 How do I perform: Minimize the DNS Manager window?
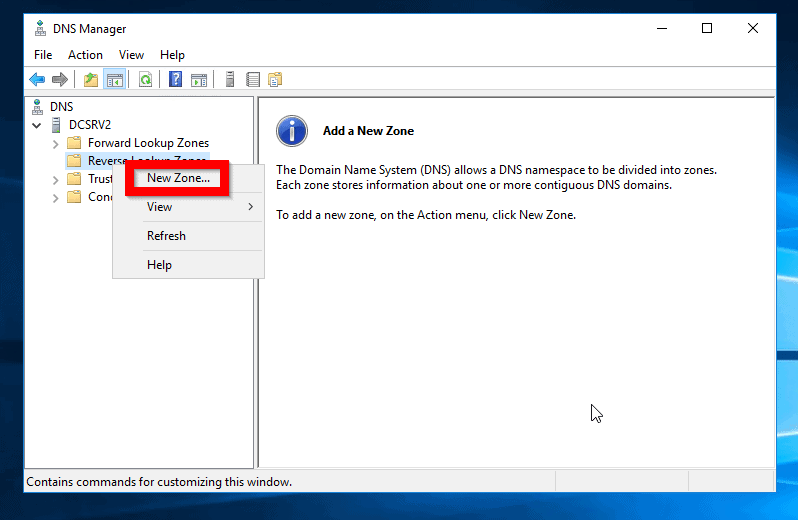click(662, 28)
